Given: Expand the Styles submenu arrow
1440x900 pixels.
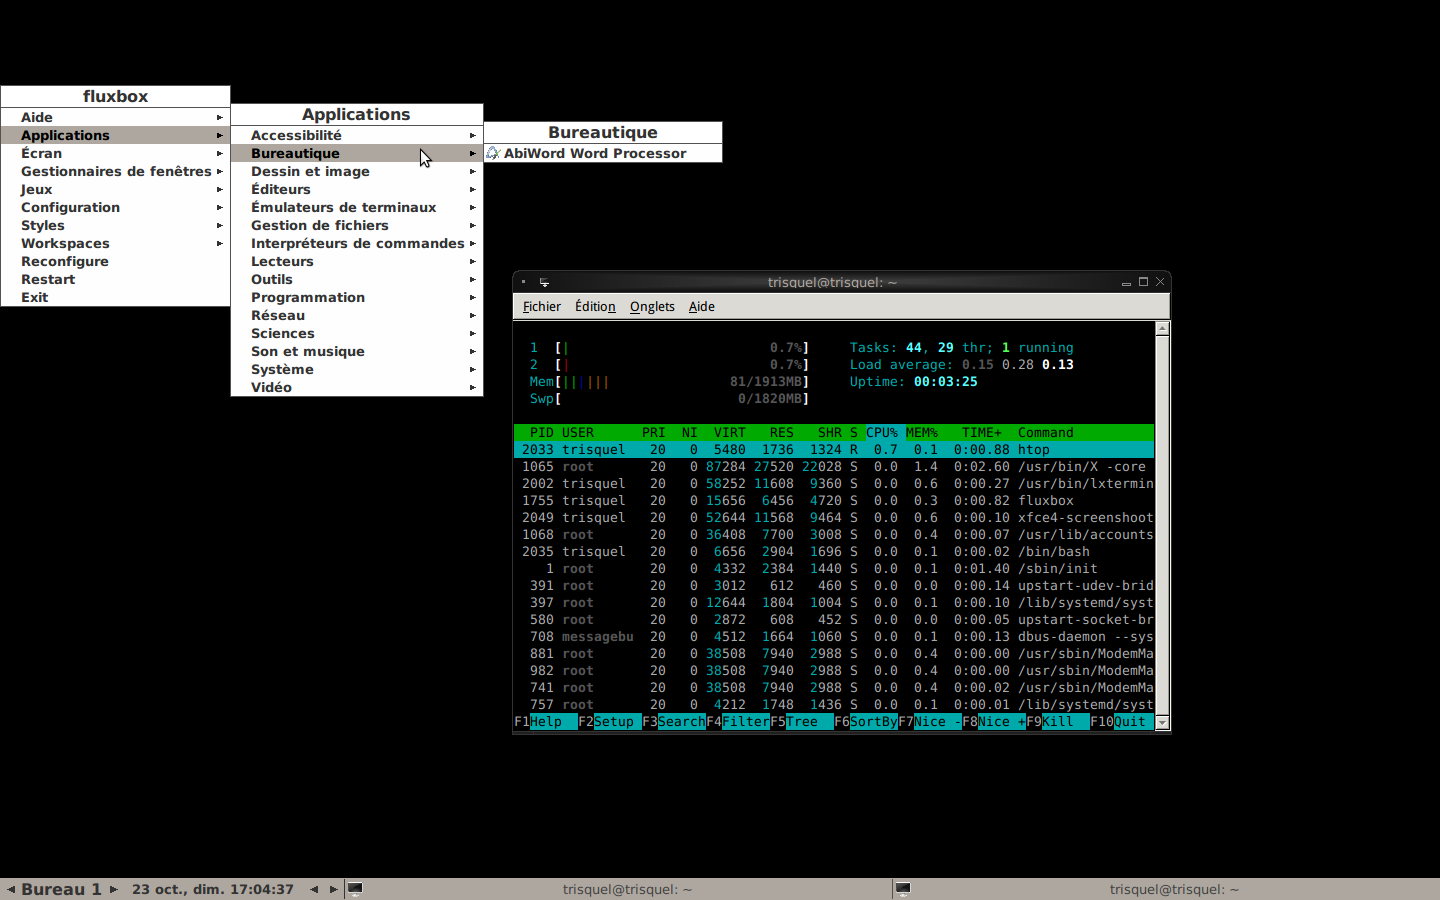Looking at the screenshot, I should point(219,225).
